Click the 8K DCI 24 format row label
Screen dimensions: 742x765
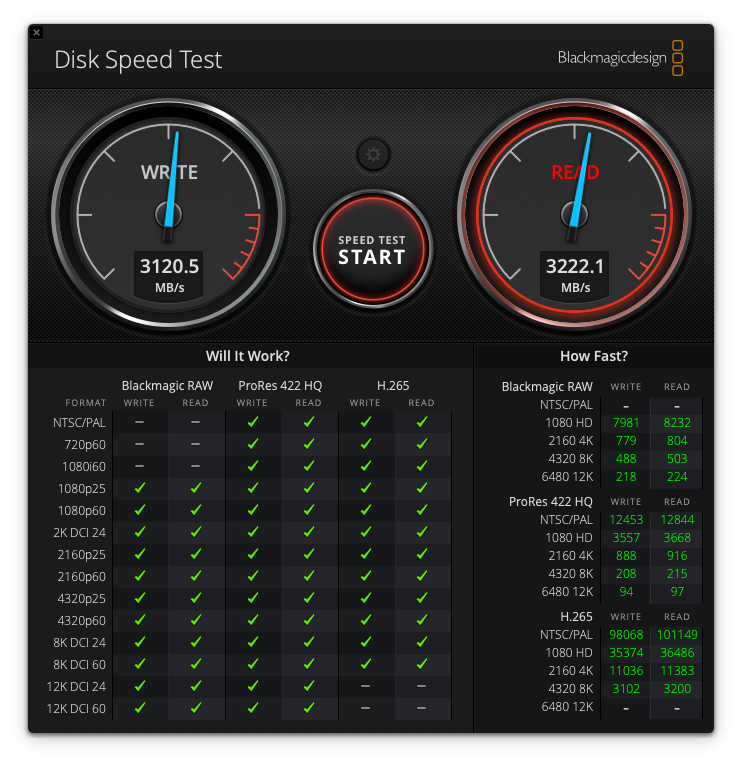click(80, 643)
